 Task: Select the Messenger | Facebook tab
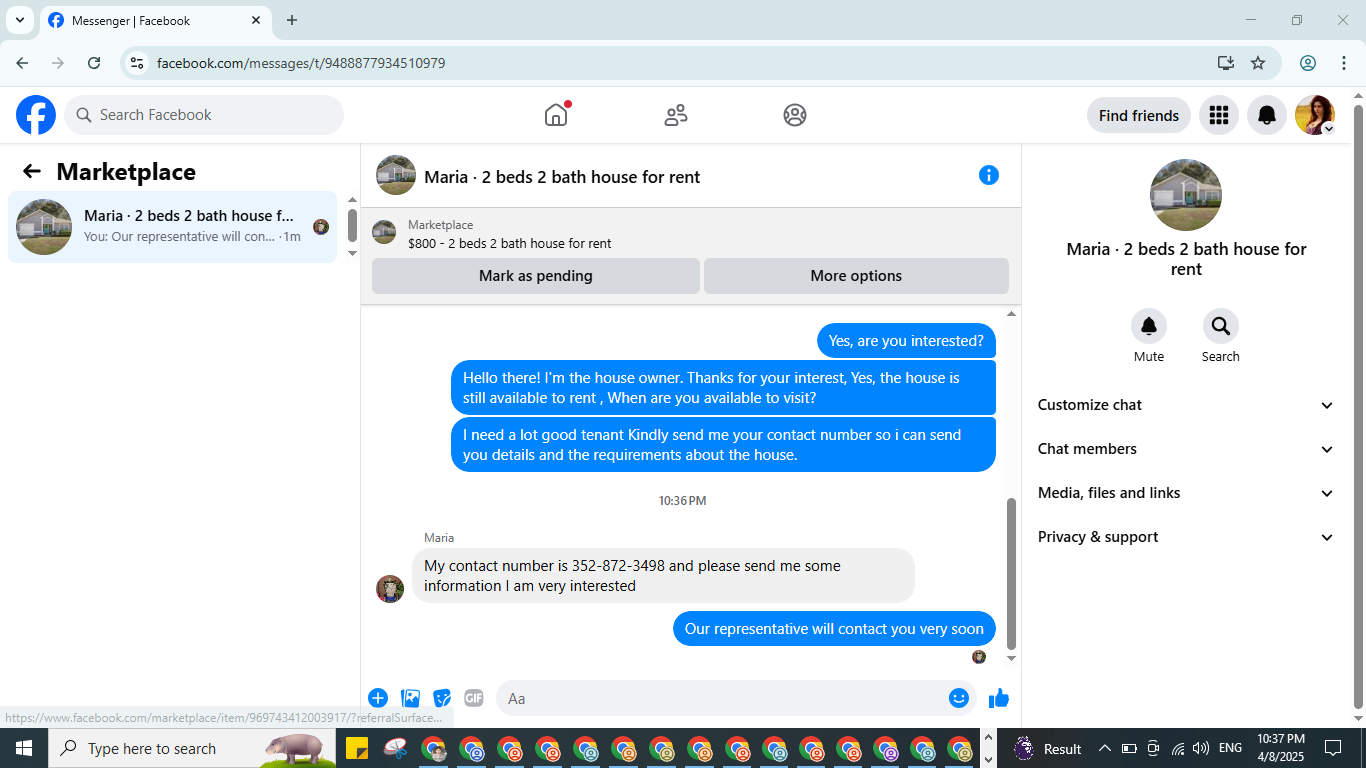(x=154, y=20)
